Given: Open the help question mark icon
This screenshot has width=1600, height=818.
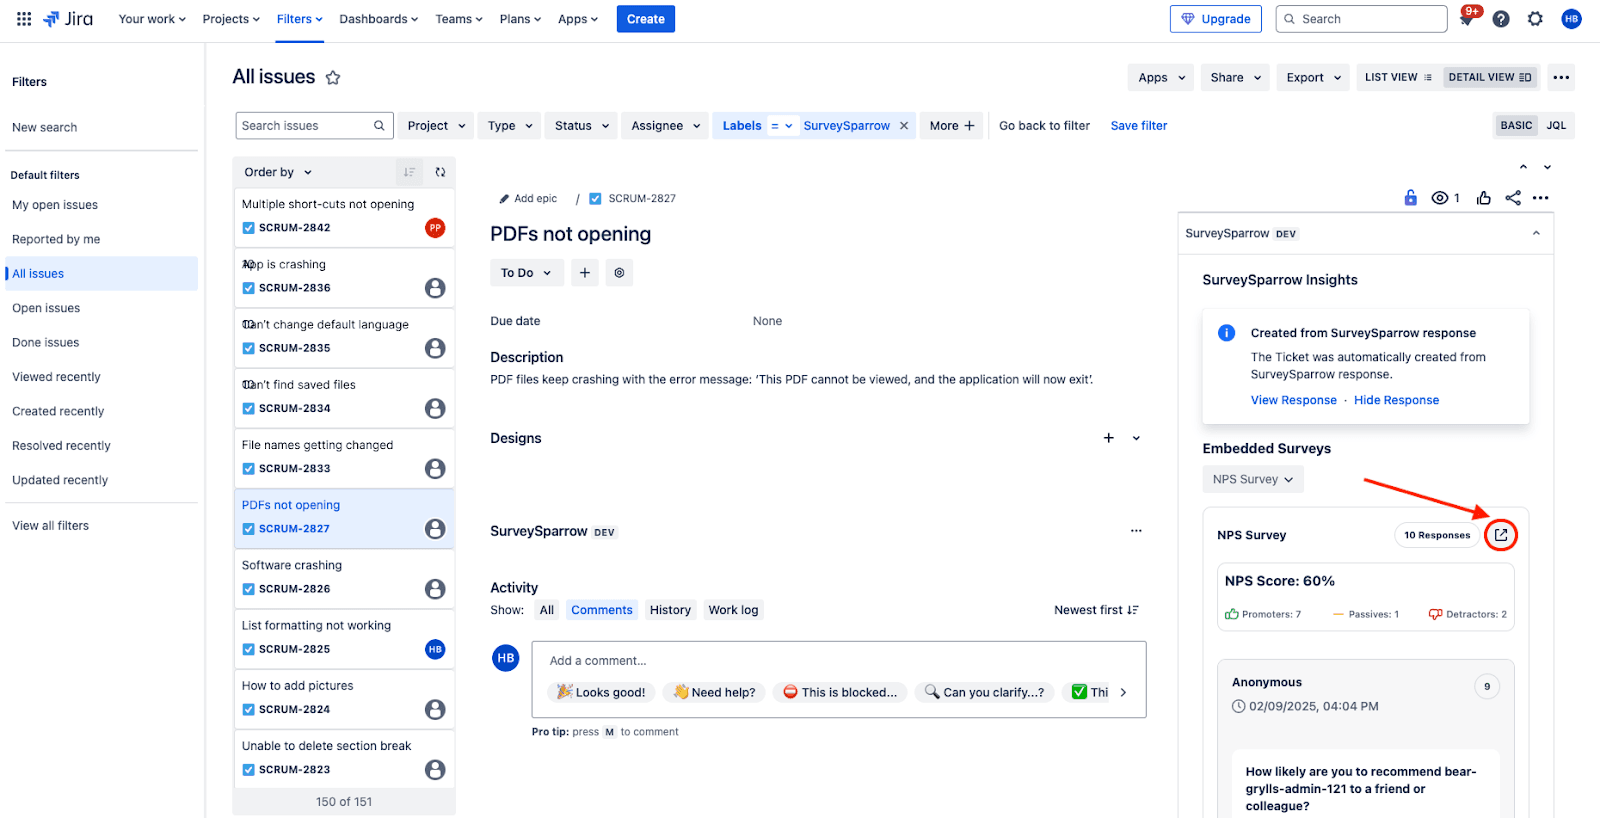Looking at the screenshot, I should tap(1501, 19).
